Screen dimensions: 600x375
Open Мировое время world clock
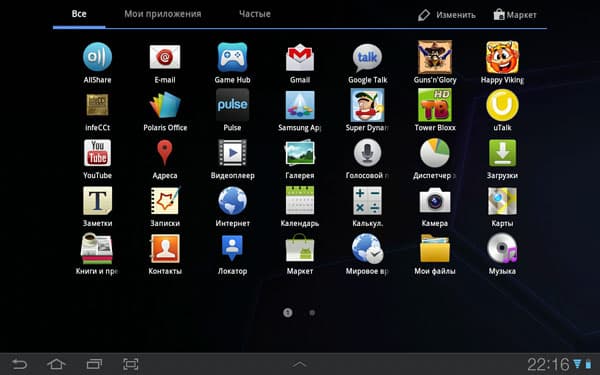point(367,249)
